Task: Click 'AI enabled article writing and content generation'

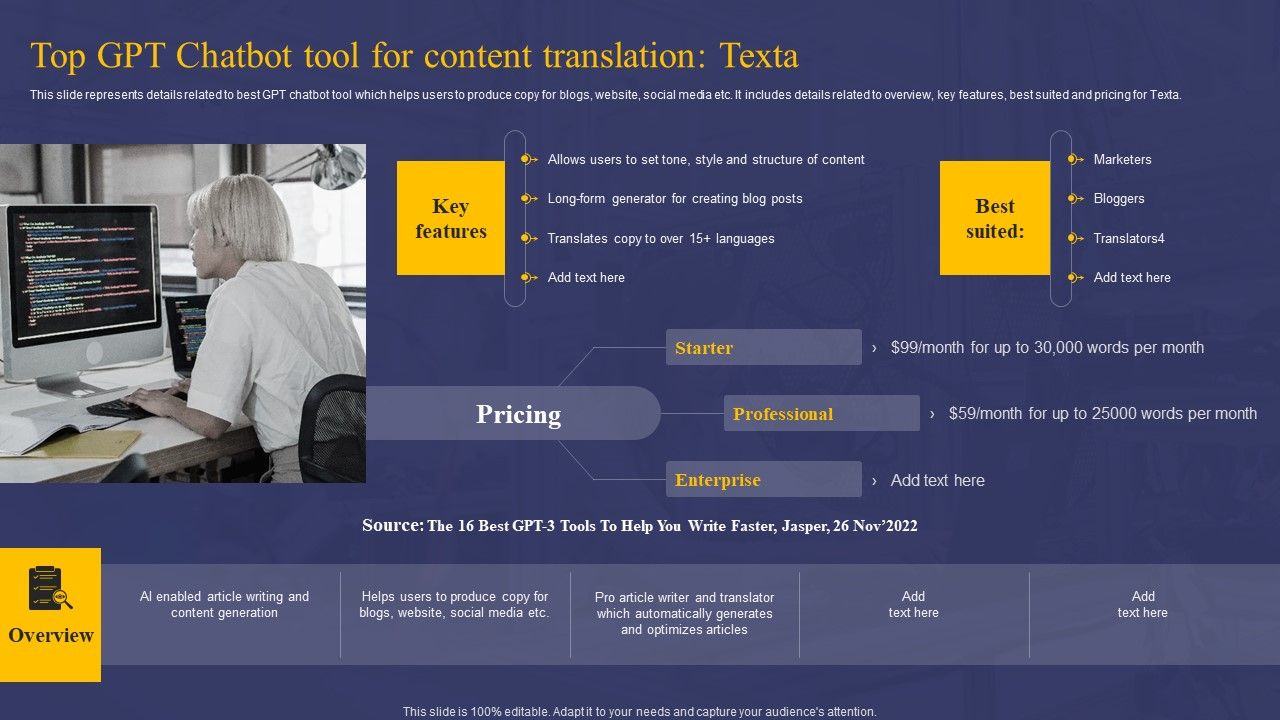Action: click(x=224, y=604)
